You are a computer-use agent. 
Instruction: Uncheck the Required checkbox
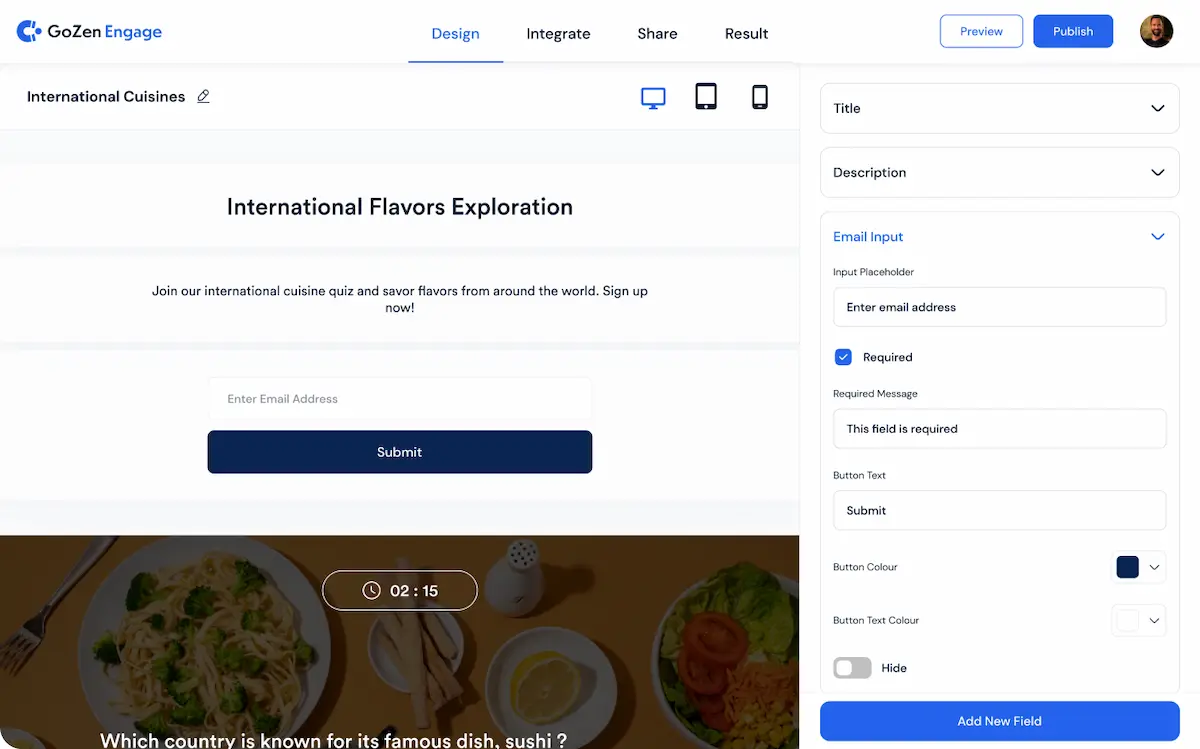pos(843,357)
